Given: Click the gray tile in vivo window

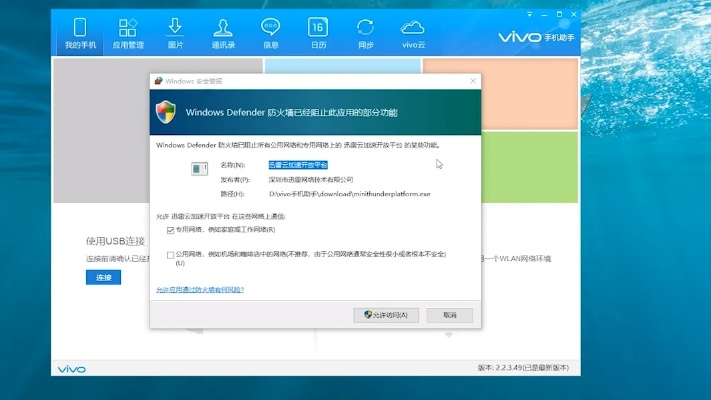Looking at the screenshot, I should click(x=102, y=131).
